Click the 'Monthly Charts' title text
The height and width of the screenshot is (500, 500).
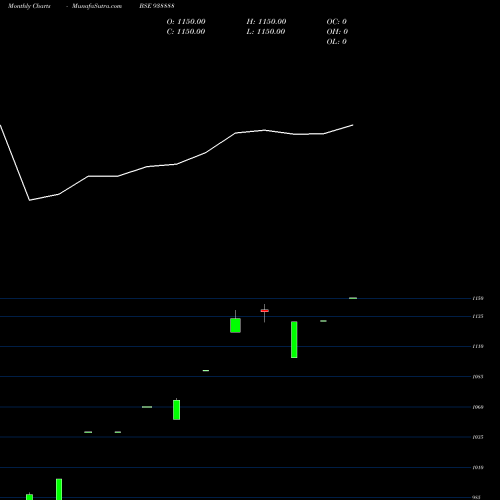pyautogui.click(x=29, y=6)
